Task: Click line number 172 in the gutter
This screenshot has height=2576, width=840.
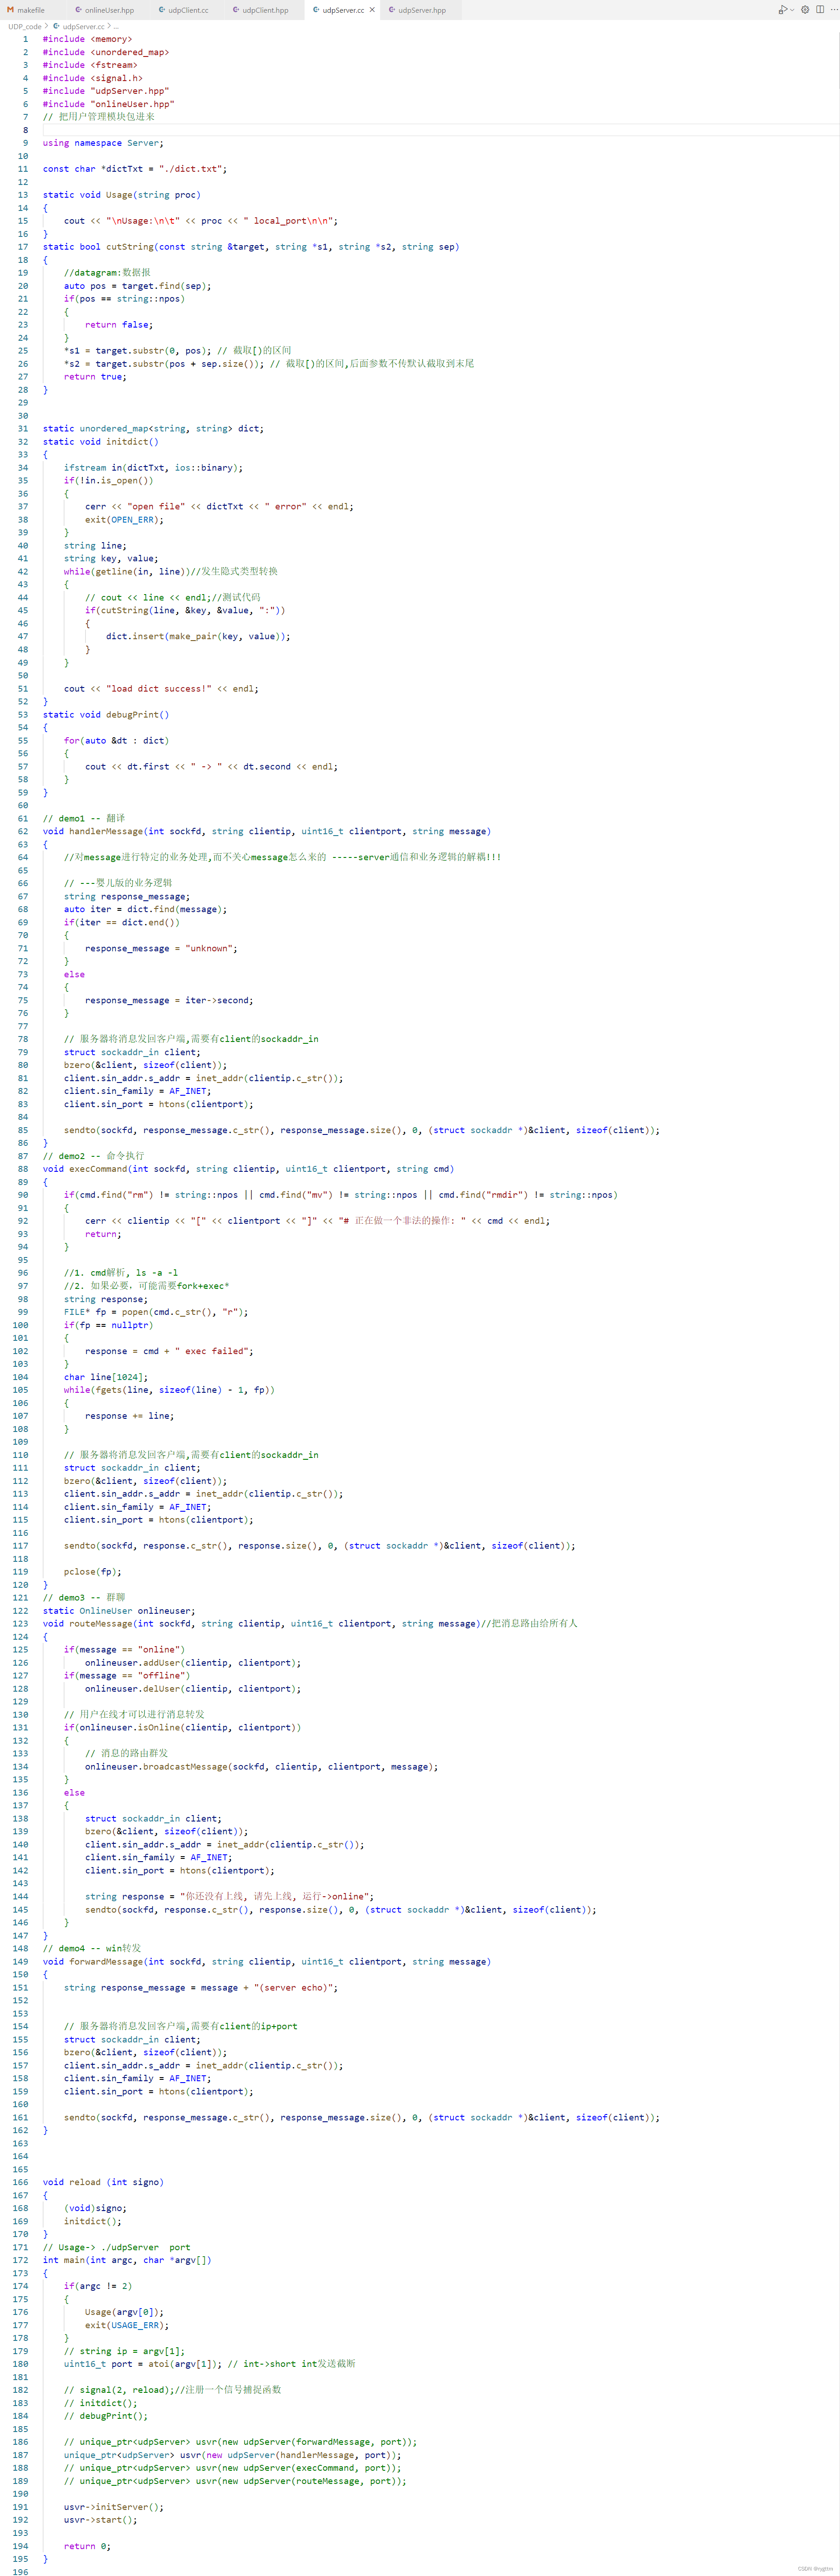Action: (21, 2260)
